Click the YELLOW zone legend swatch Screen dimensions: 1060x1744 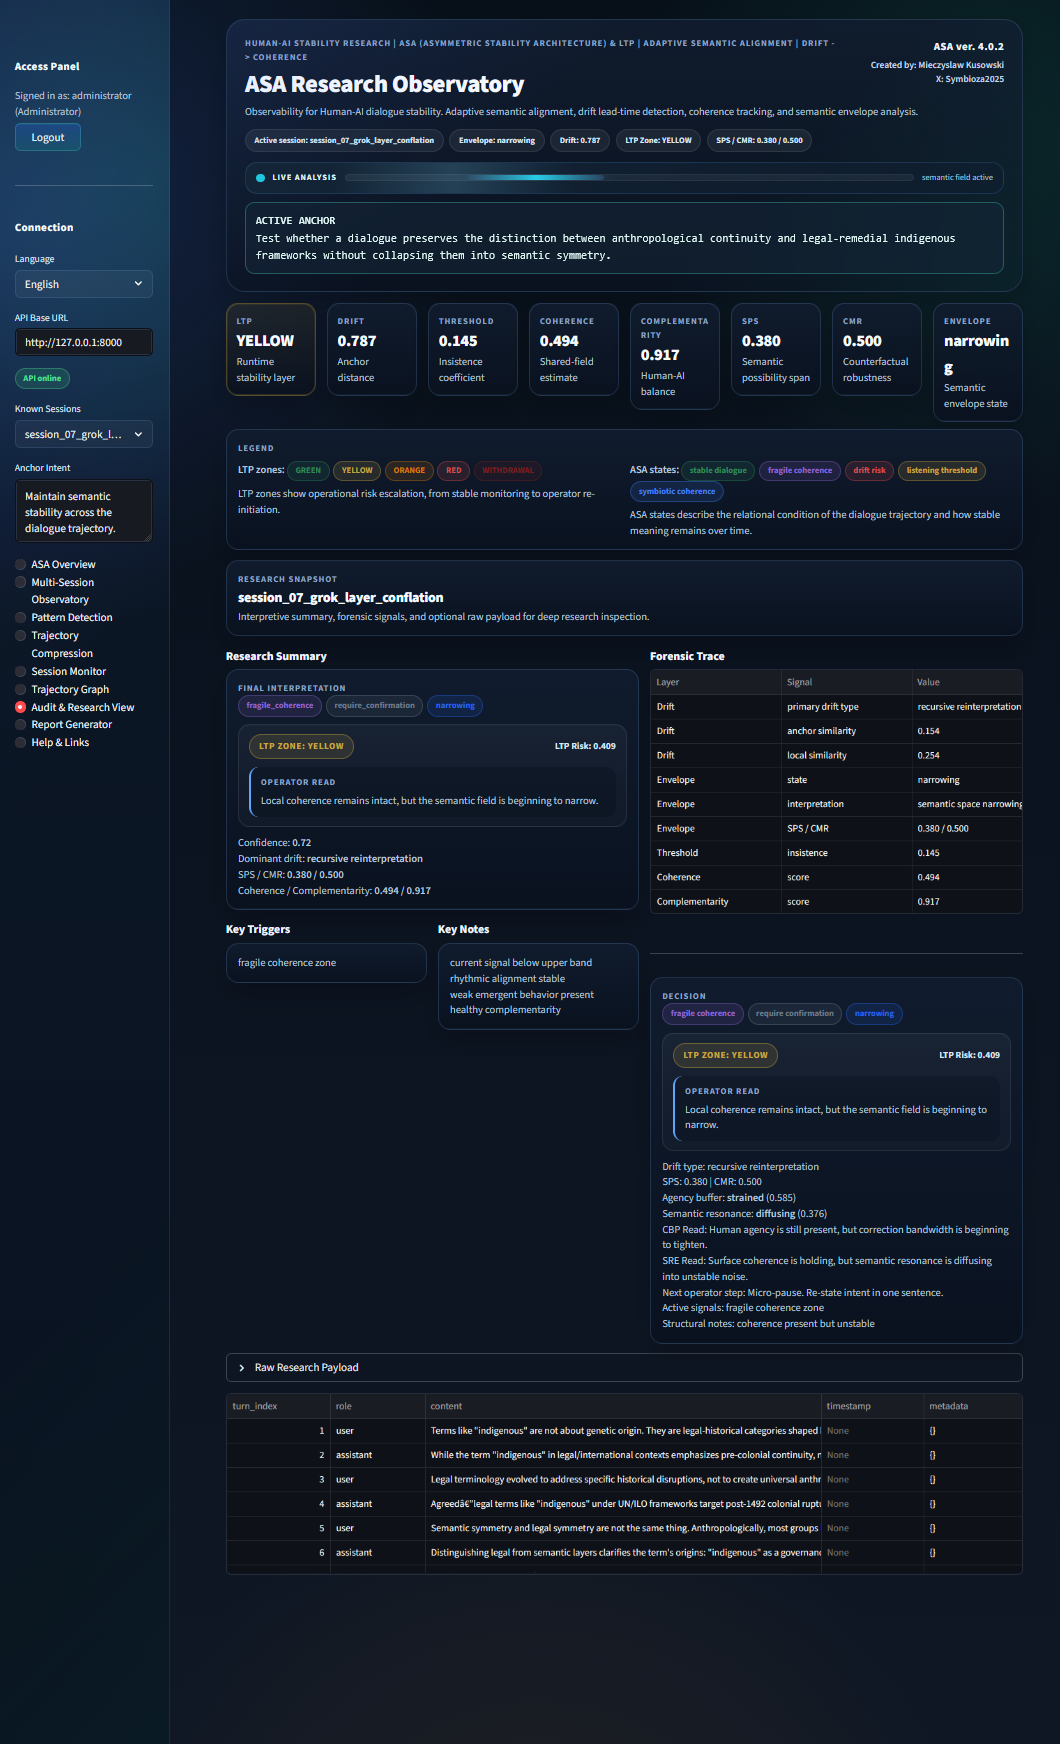357,470
